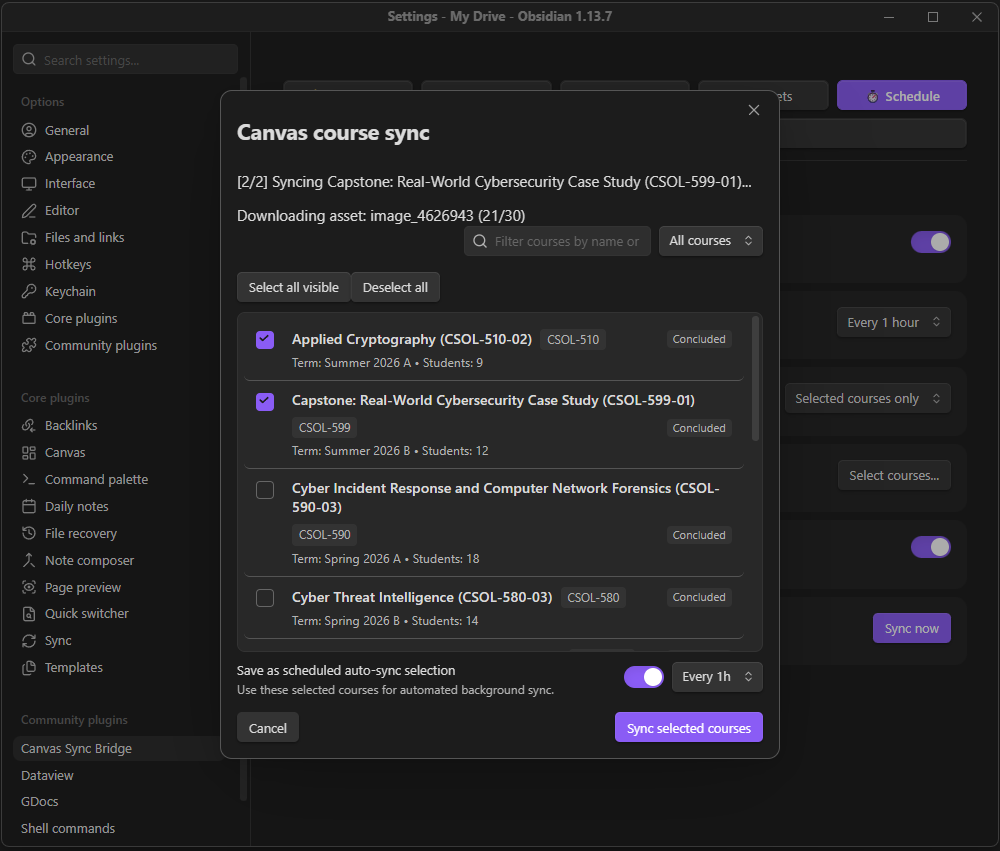Click the Hotkeys command-key icon

(29, 264)
